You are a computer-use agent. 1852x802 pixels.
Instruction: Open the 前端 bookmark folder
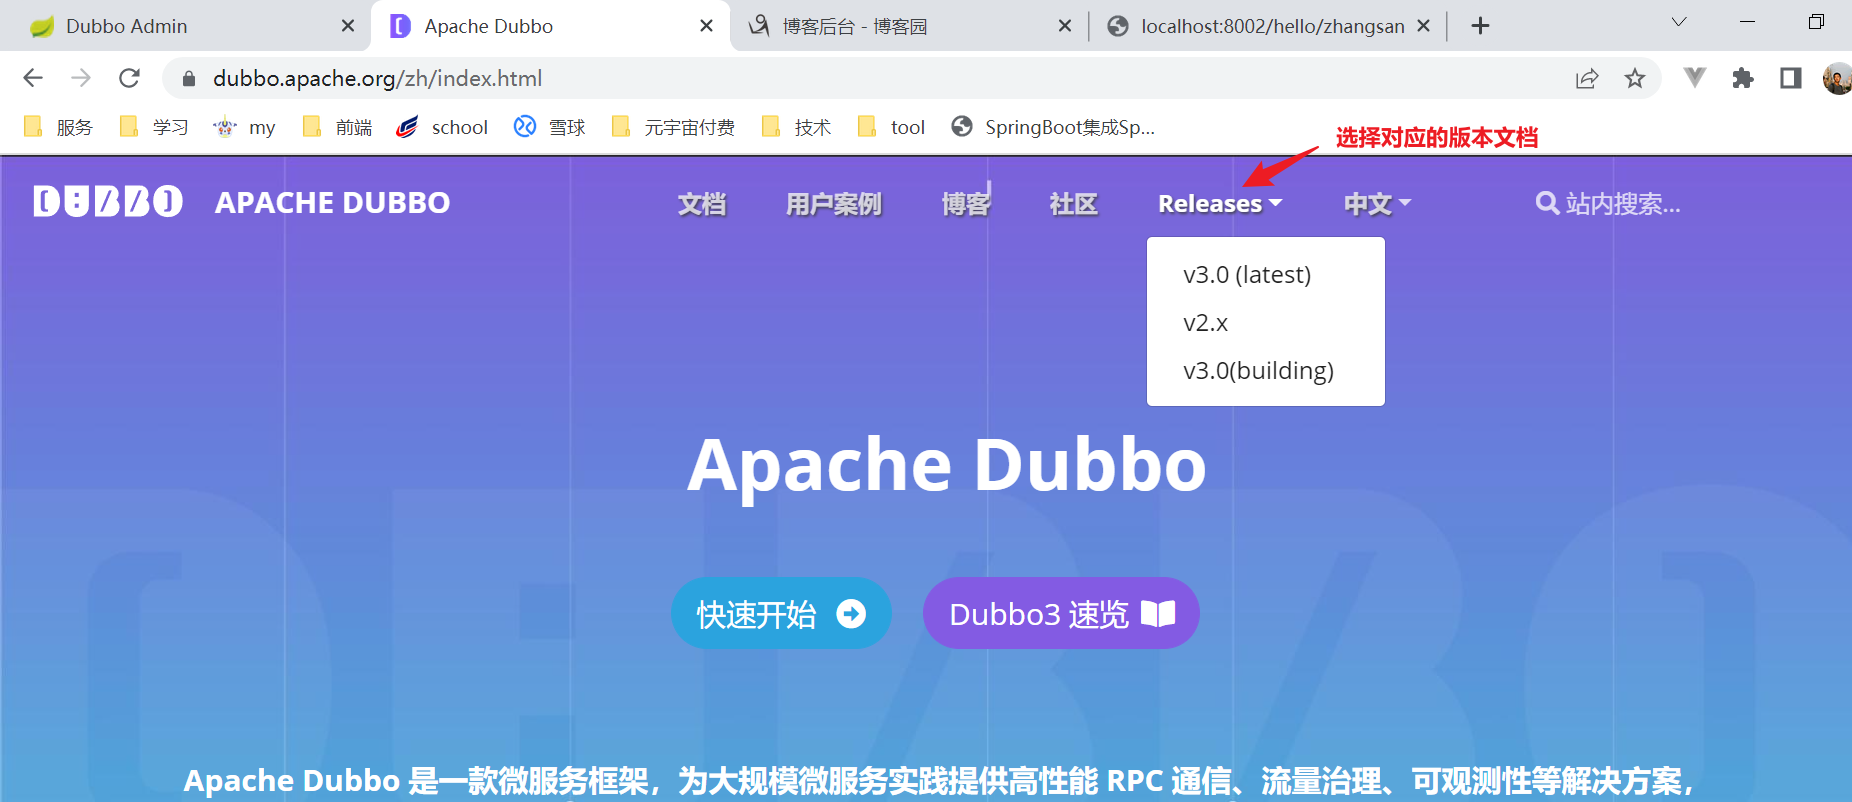337,127
